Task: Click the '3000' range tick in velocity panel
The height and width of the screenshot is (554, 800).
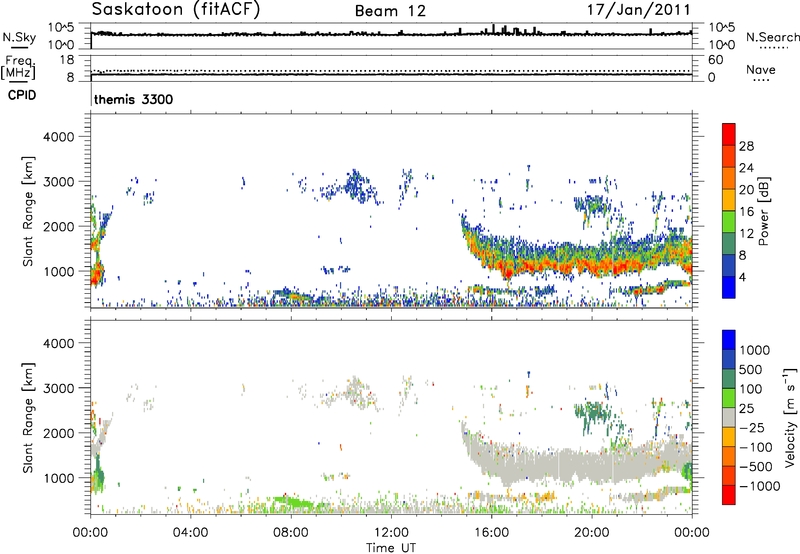Action: [59, 388]
